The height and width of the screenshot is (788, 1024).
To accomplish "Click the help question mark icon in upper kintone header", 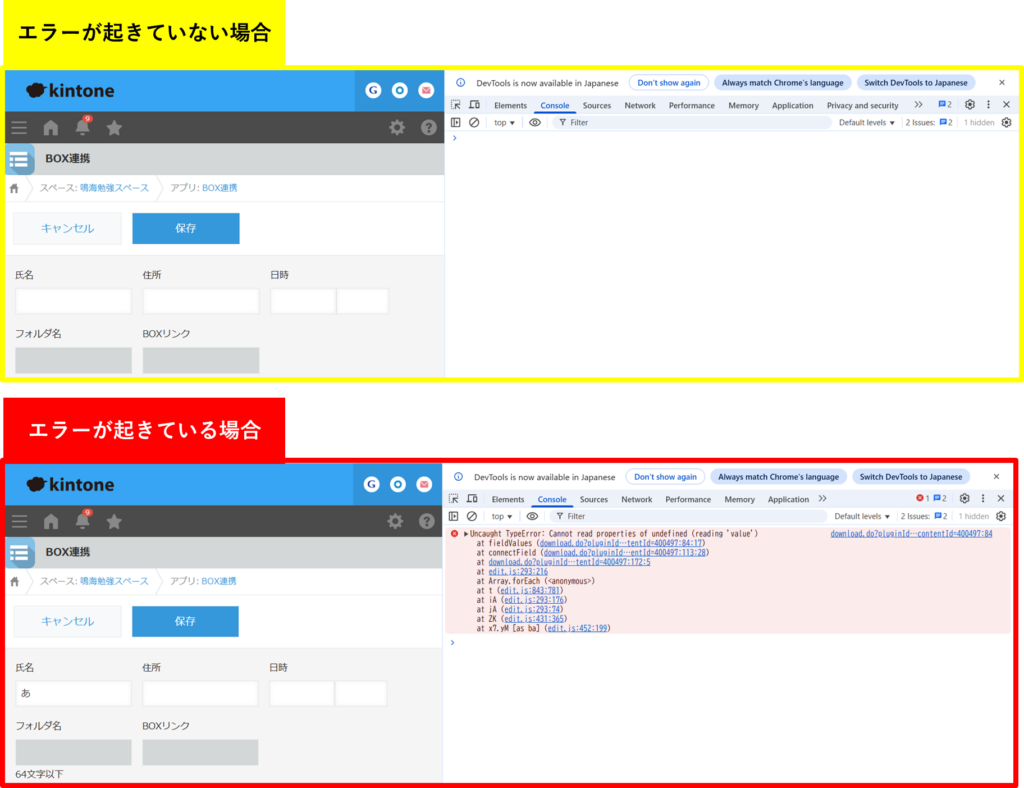I will 429,127.
